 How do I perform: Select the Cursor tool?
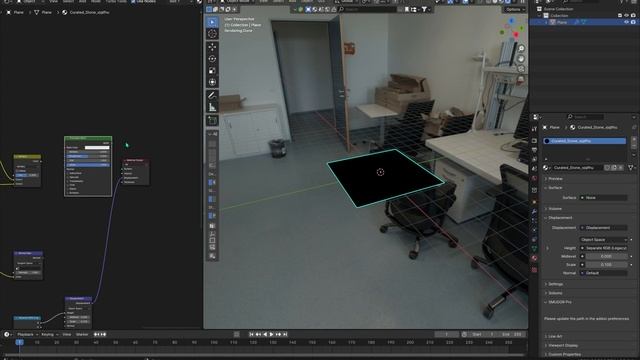(212, 34)
